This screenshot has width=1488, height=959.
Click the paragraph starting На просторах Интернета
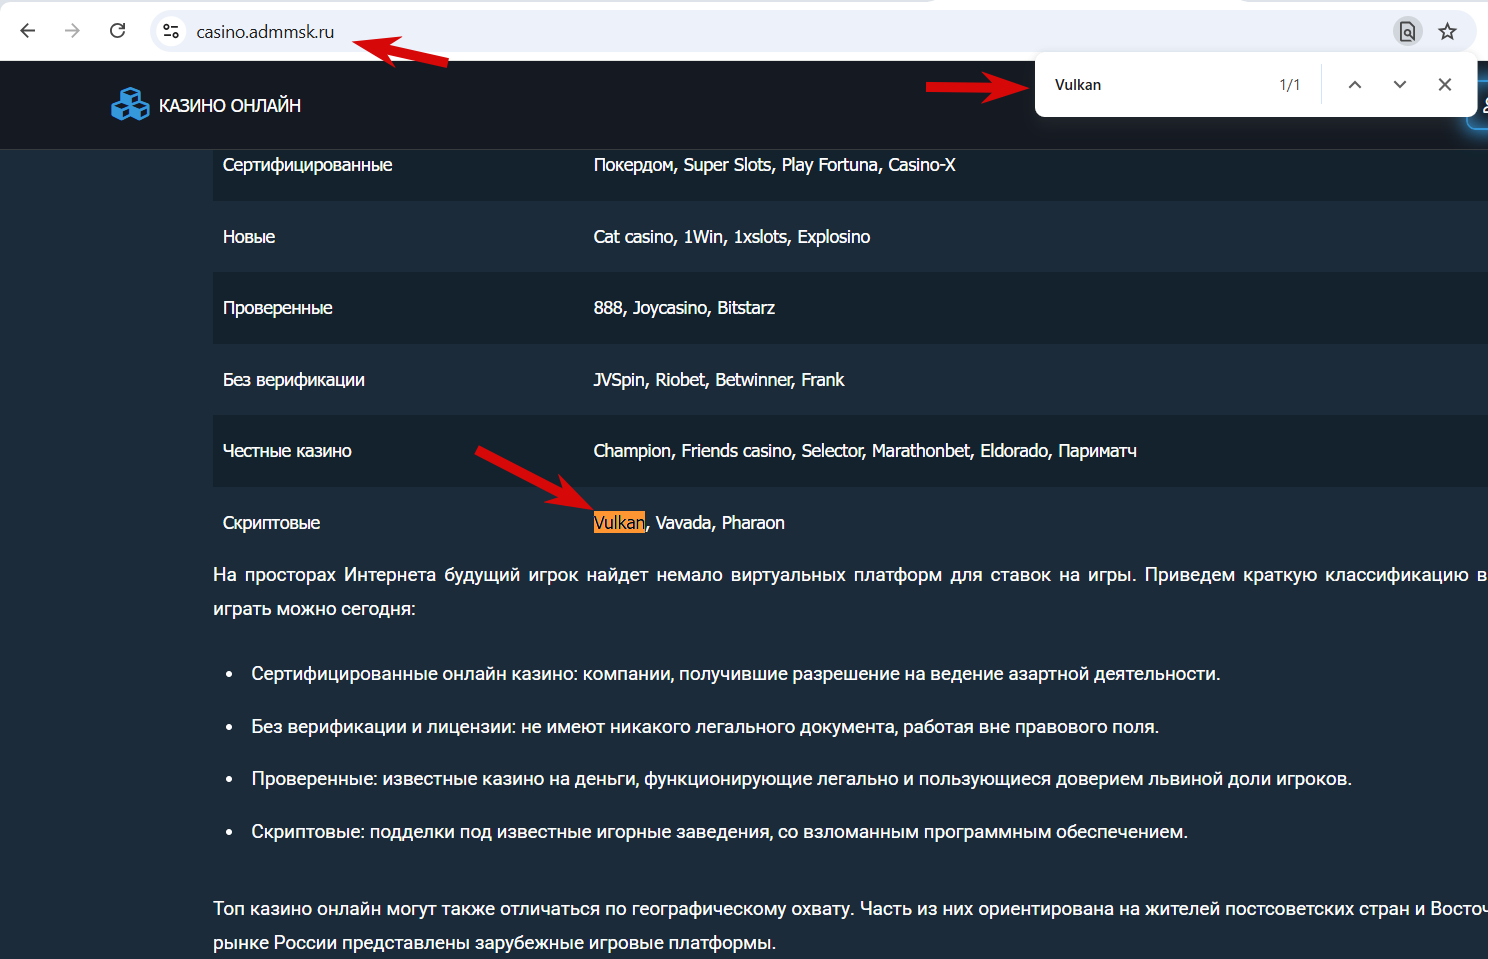[850, 592]
